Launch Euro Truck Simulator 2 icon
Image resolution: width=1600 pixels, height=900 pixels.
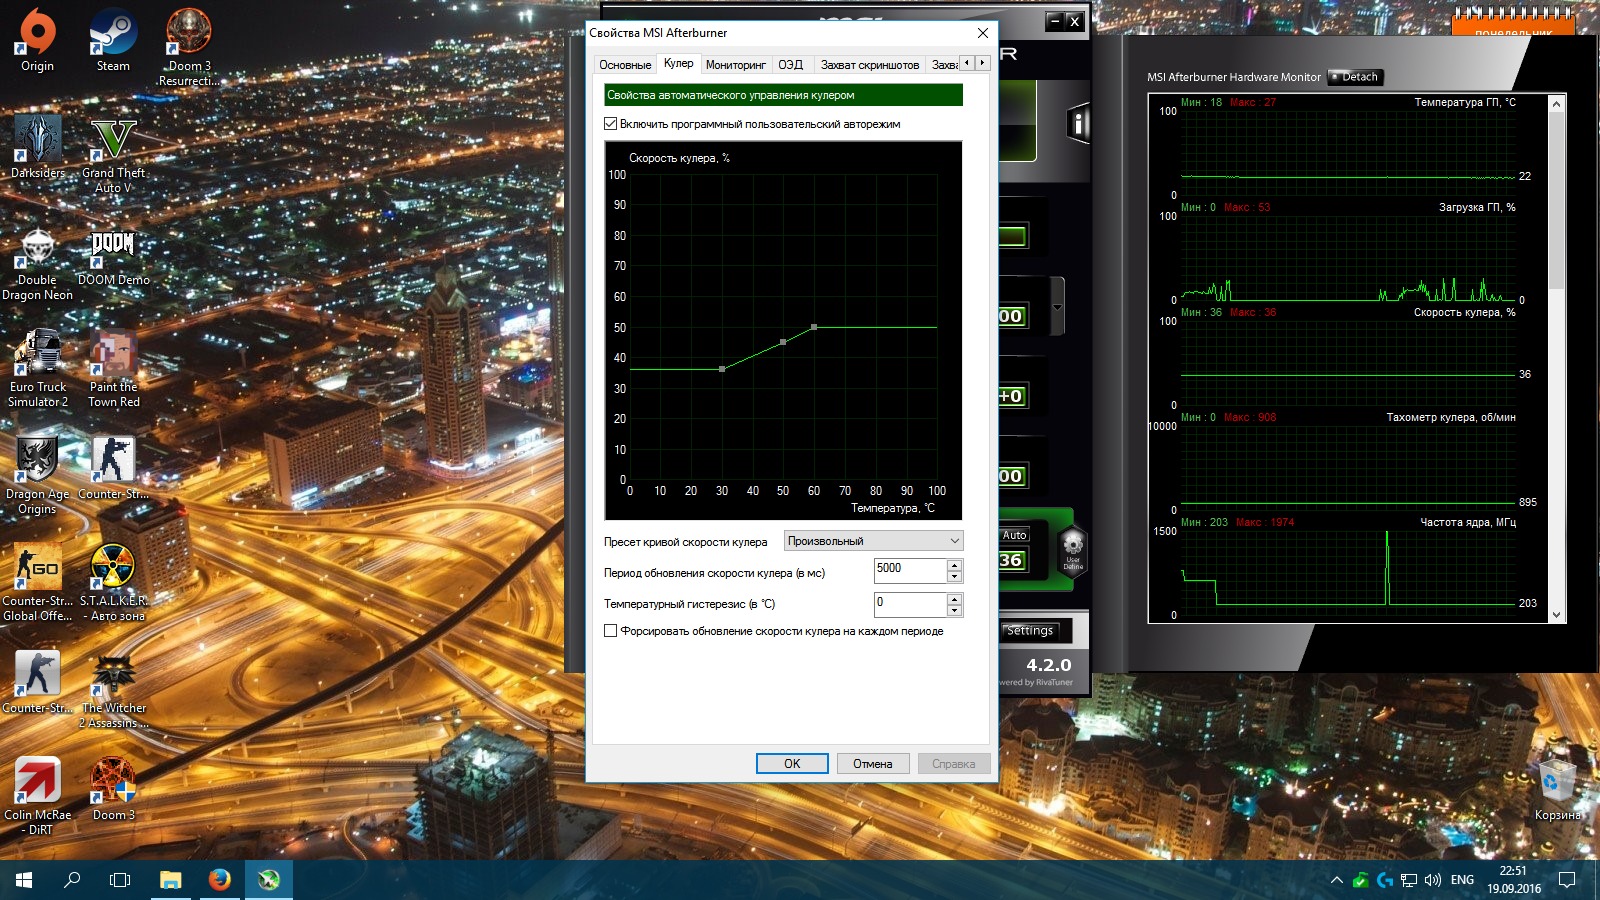pos(38,369)
